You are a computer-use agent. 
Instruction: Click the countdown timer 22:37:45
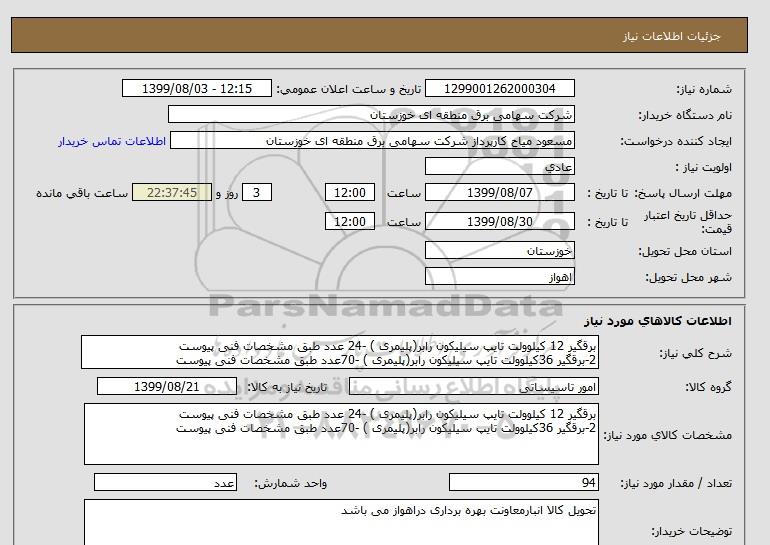171,193
